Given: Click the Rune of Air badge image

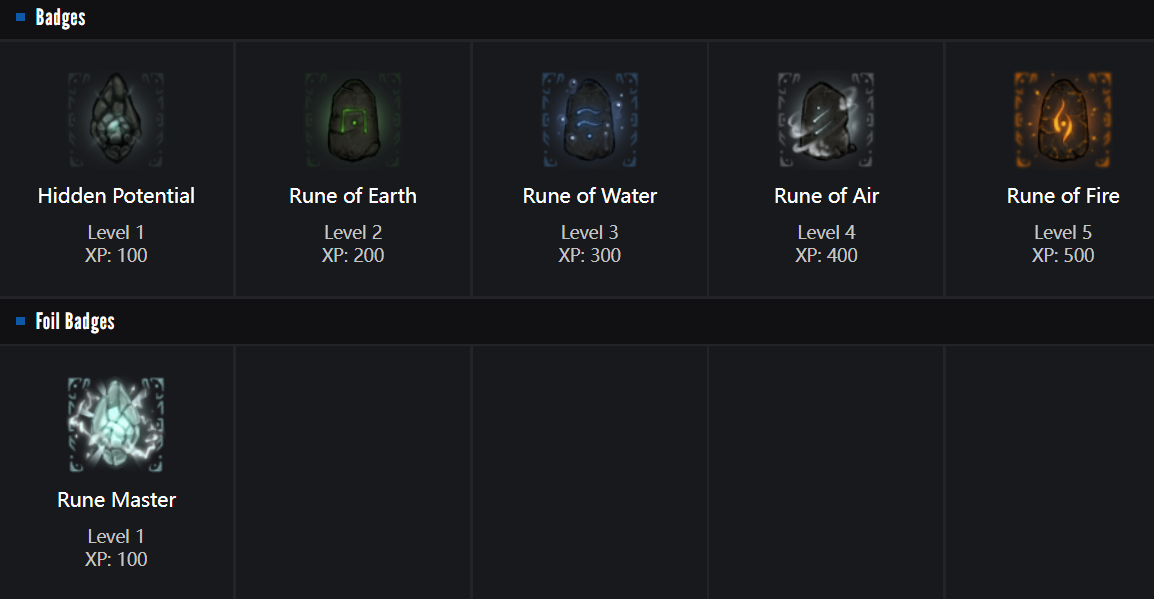Looking at the screenshot, I should (x=826, y=120).
